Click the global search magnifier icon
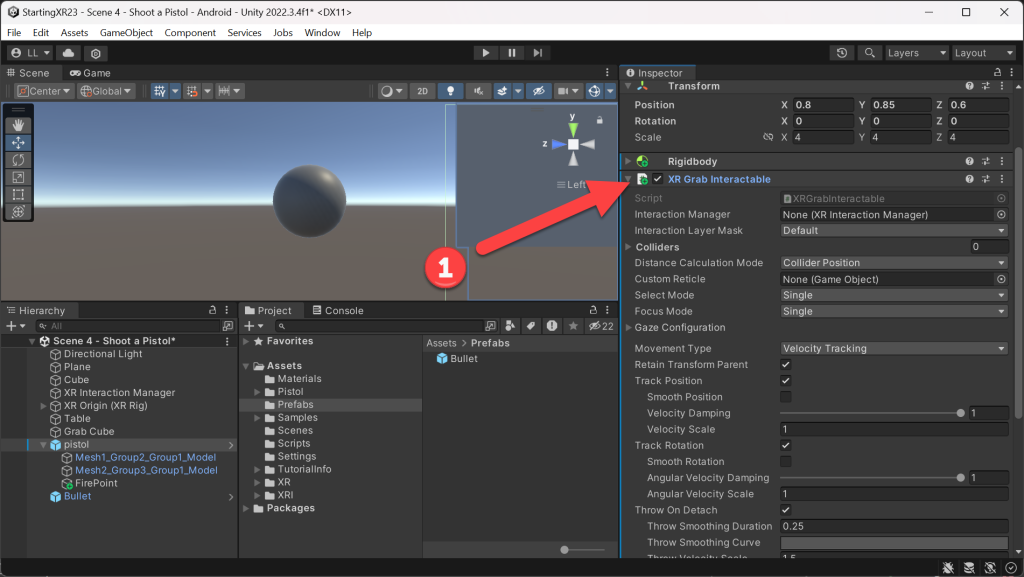Screen dimensions: 1024x577 869,53
